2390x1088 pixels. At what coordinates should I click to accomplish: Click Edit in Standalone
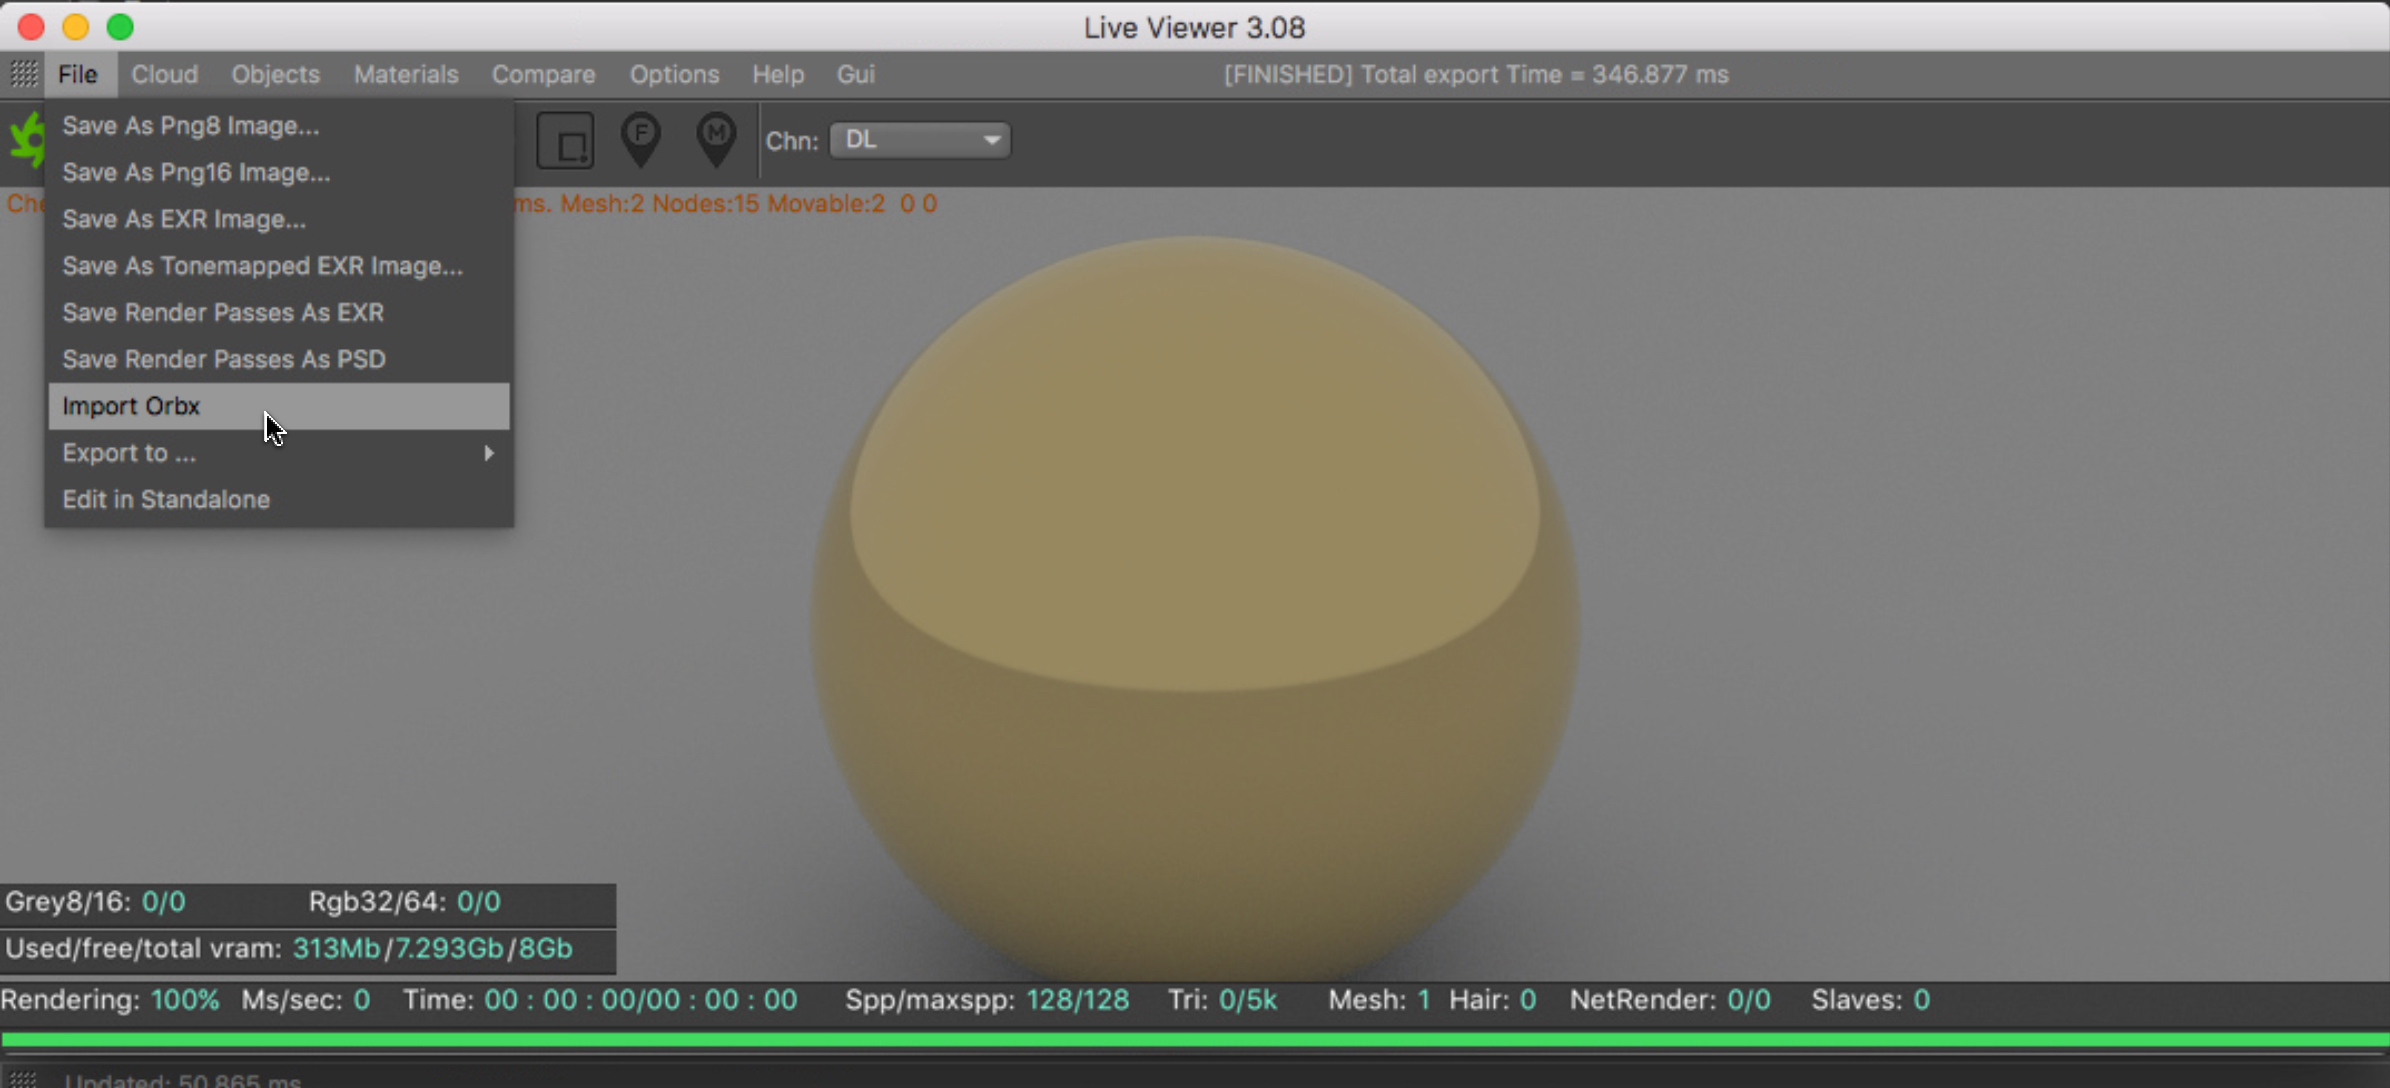166,499
